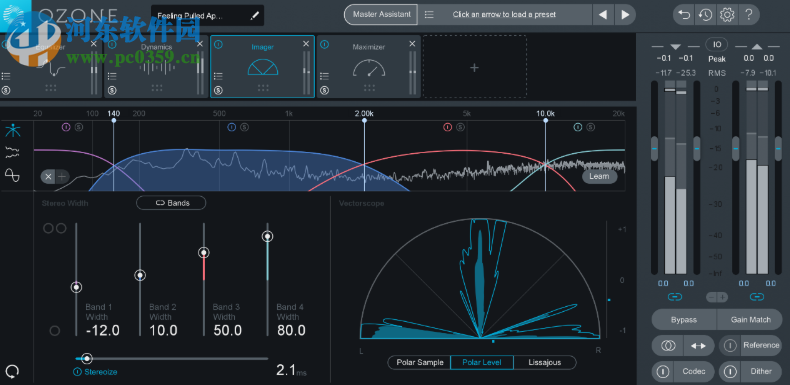Viewport: 790px width, 385px height.
Task: Toggle the Dynamics module power button
Action: (x=112, y=44)
